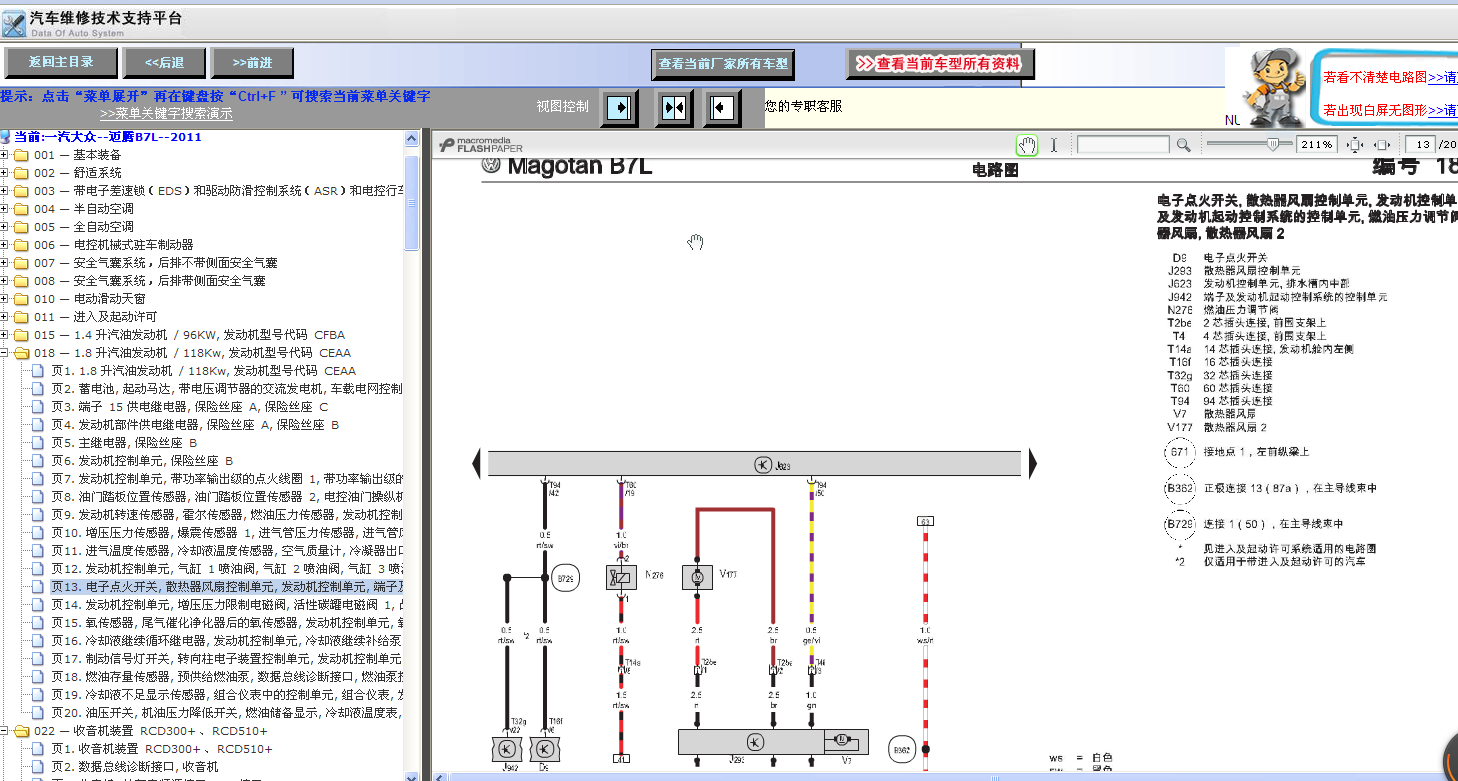Screen dimensions: 1458x781
Task: Select the FlashPaper pan hand tool
Action: [x=1027, y=145]
